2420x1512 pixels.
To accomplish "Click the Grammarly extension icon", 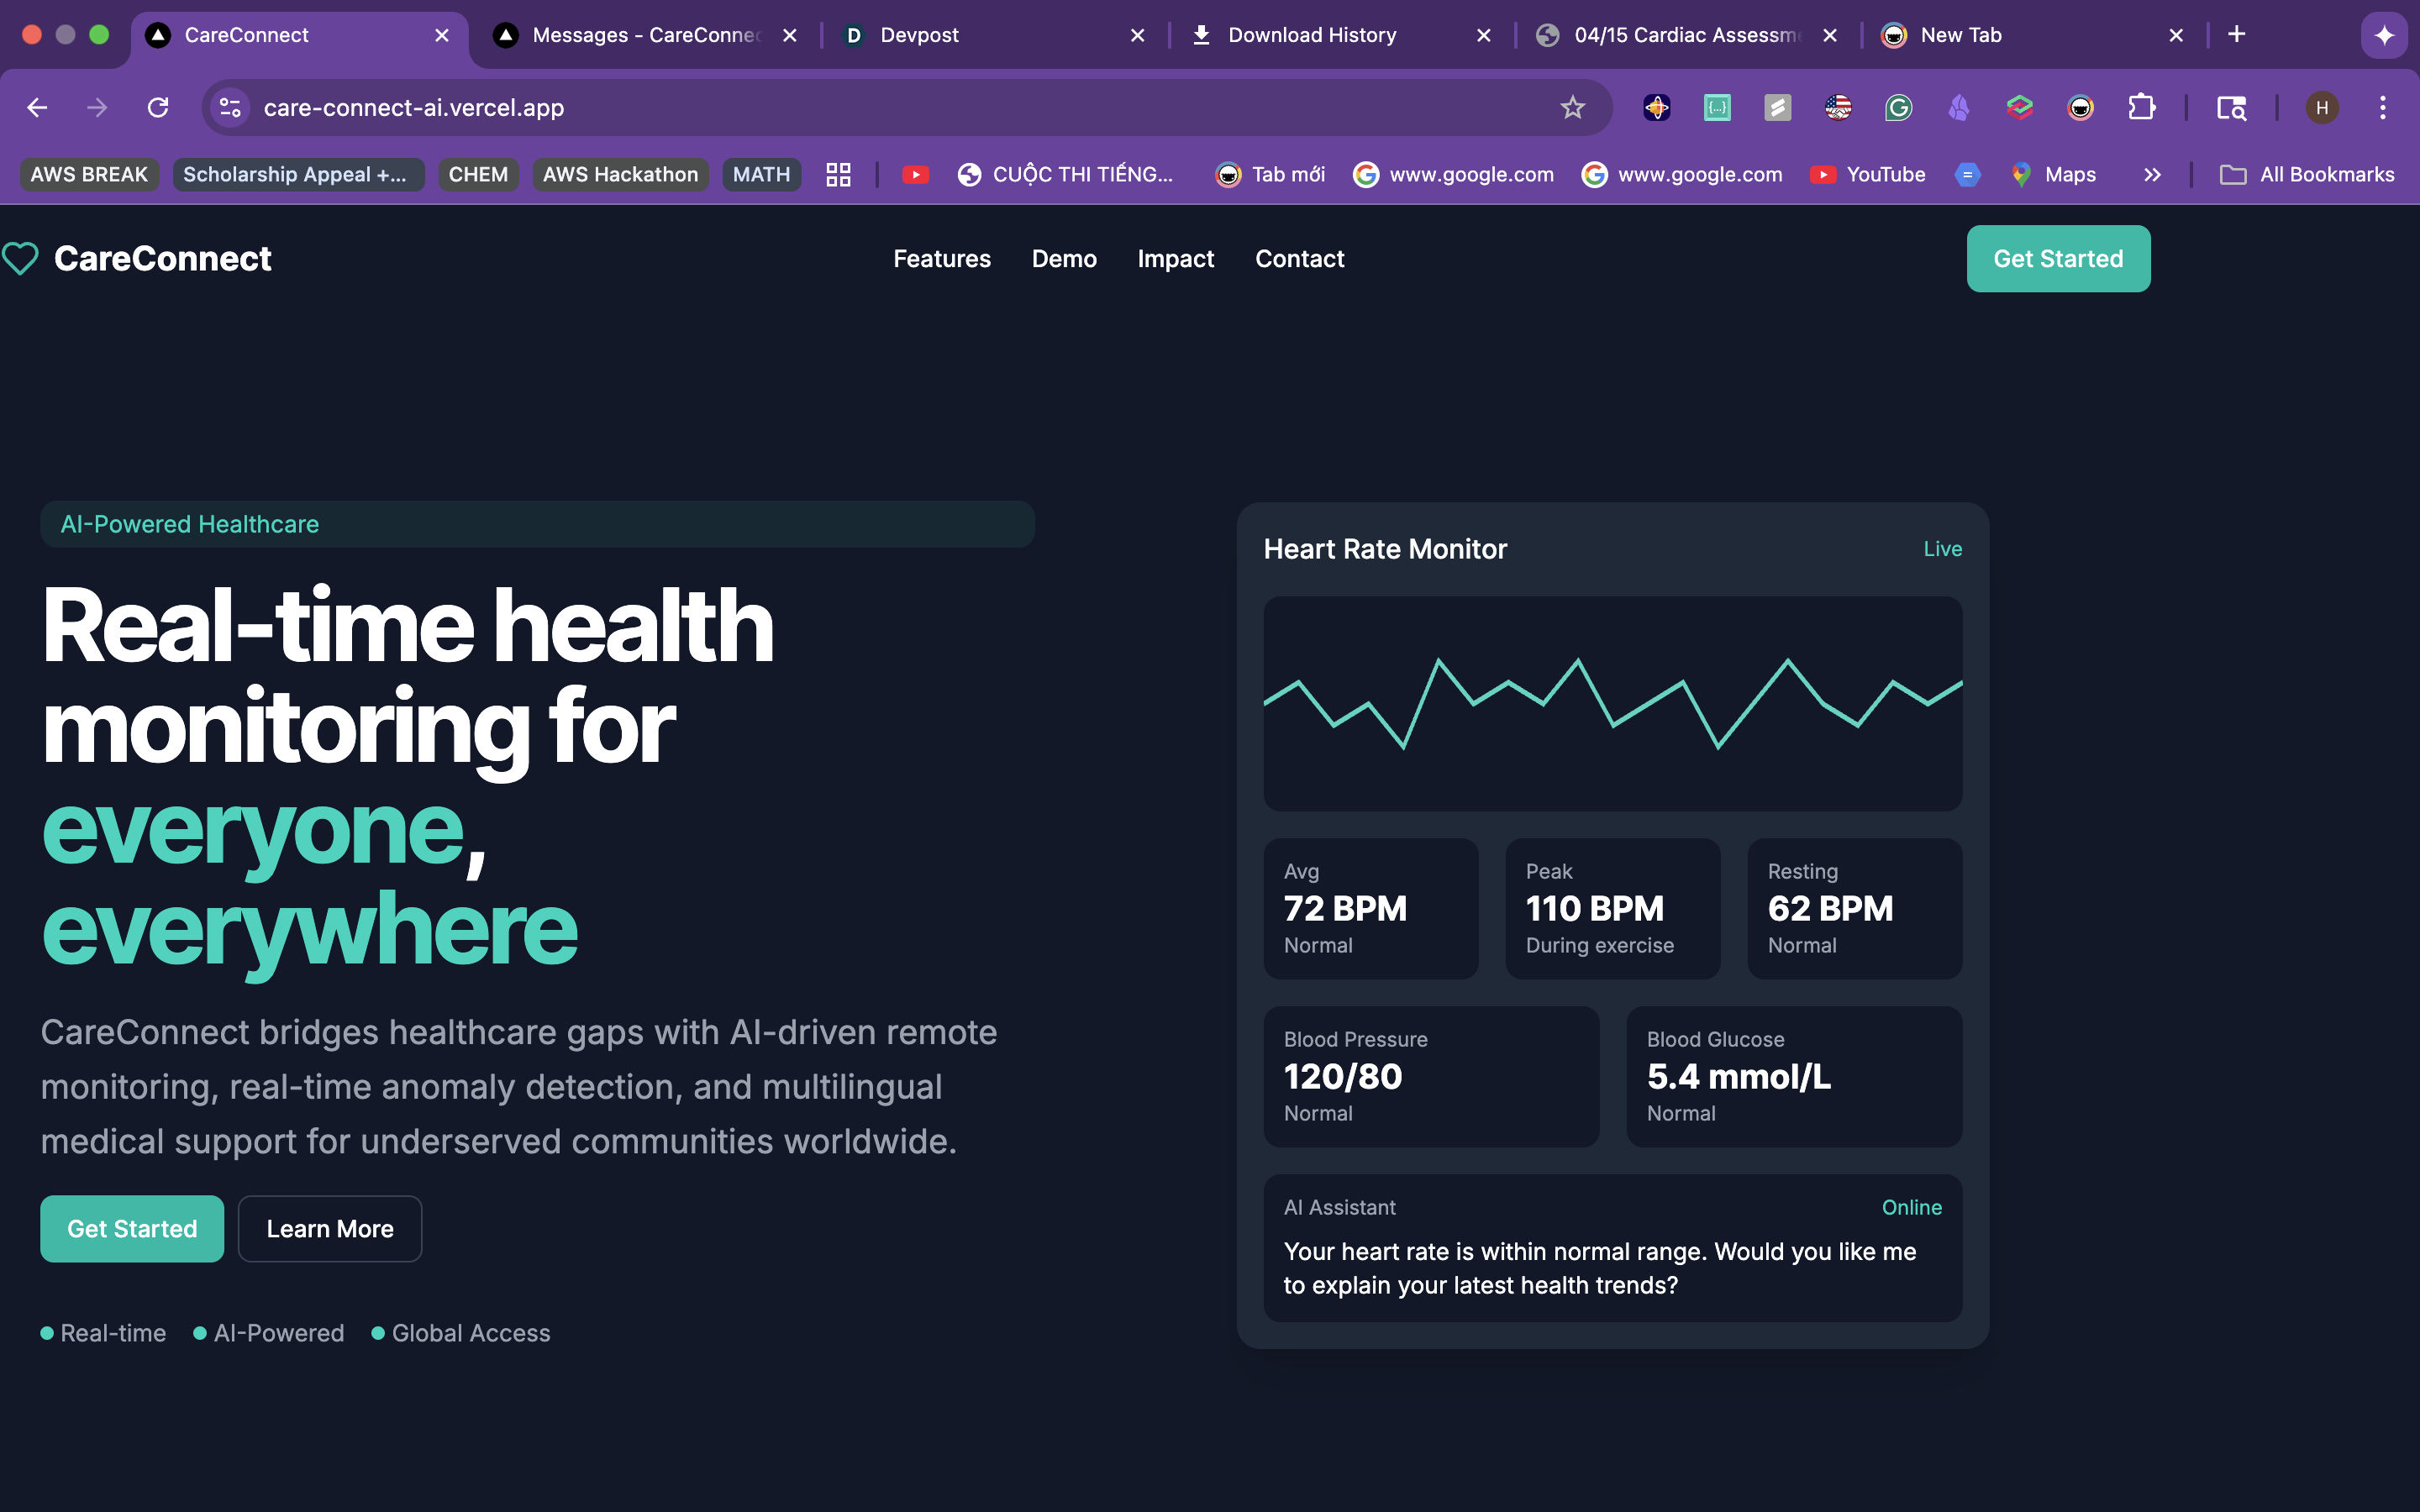I will (x=1898, y=107).
